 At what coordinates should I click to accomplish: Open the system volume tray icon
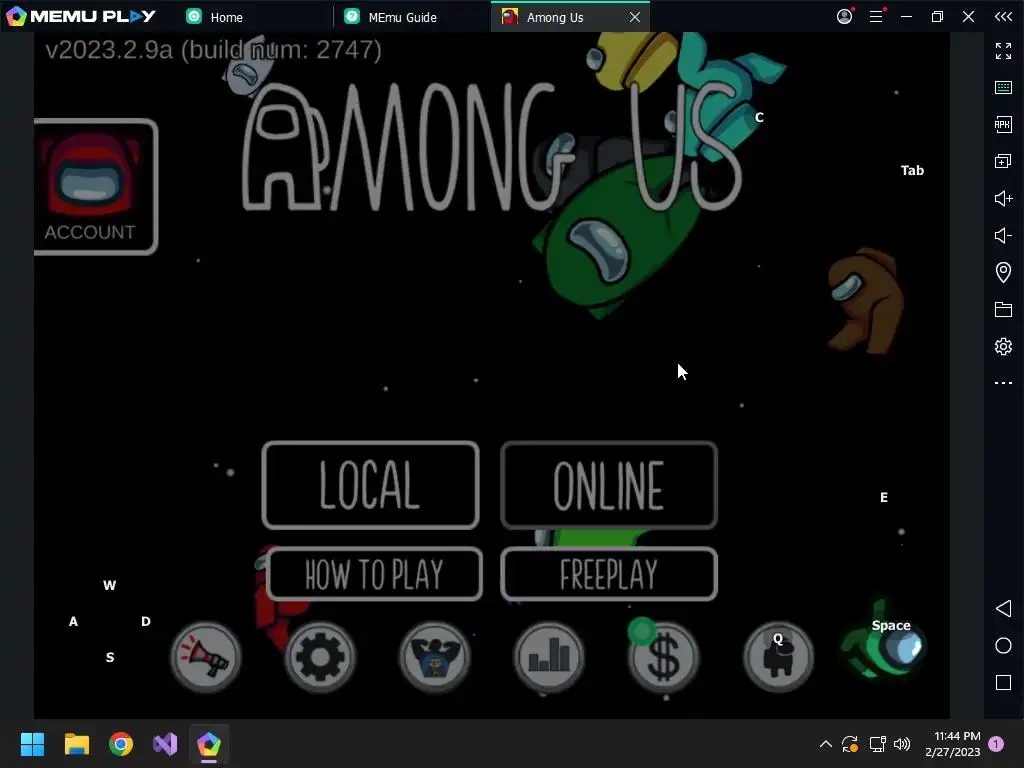coord(902,744)
